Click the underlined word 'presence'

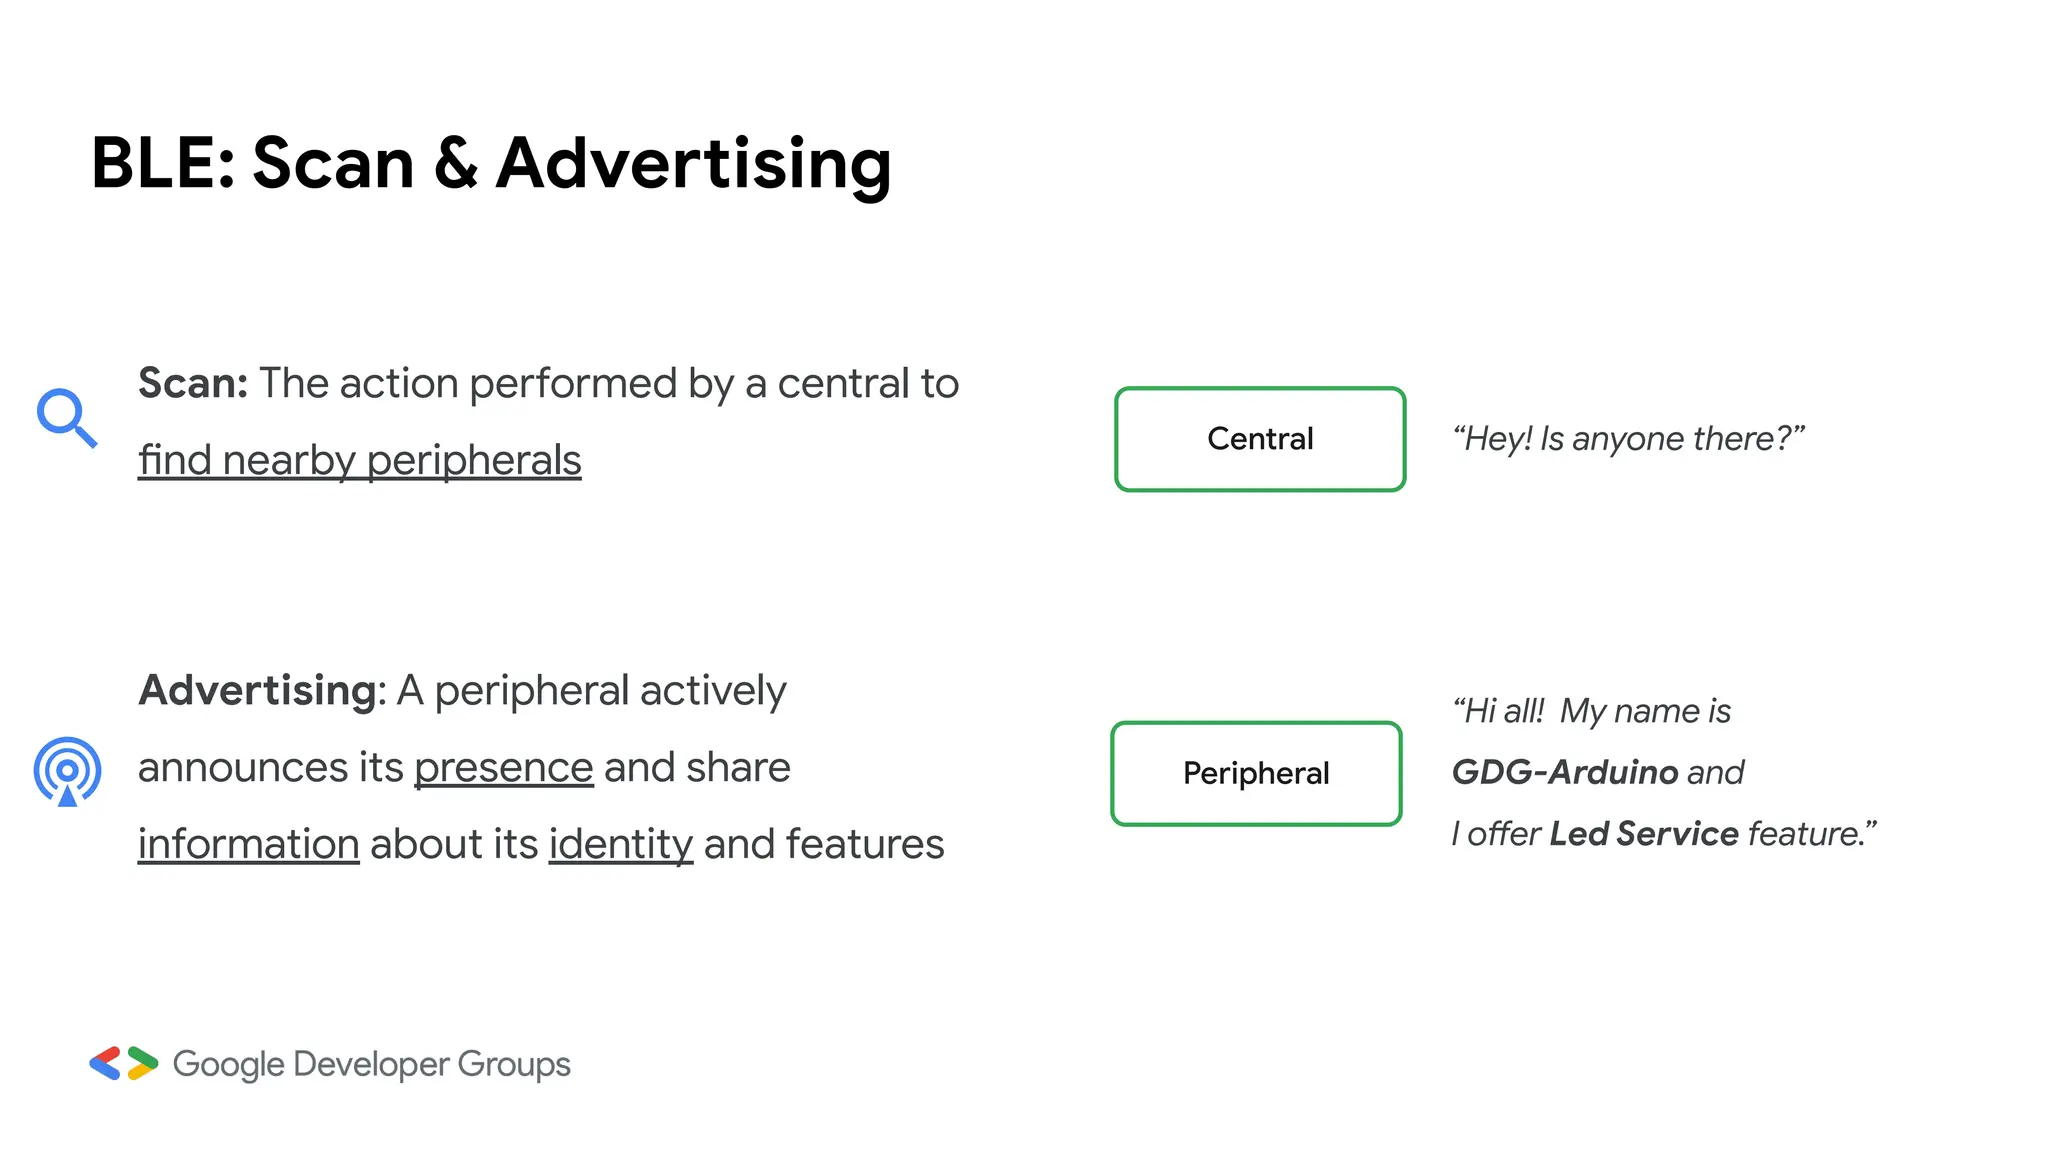tap(504, 767)
